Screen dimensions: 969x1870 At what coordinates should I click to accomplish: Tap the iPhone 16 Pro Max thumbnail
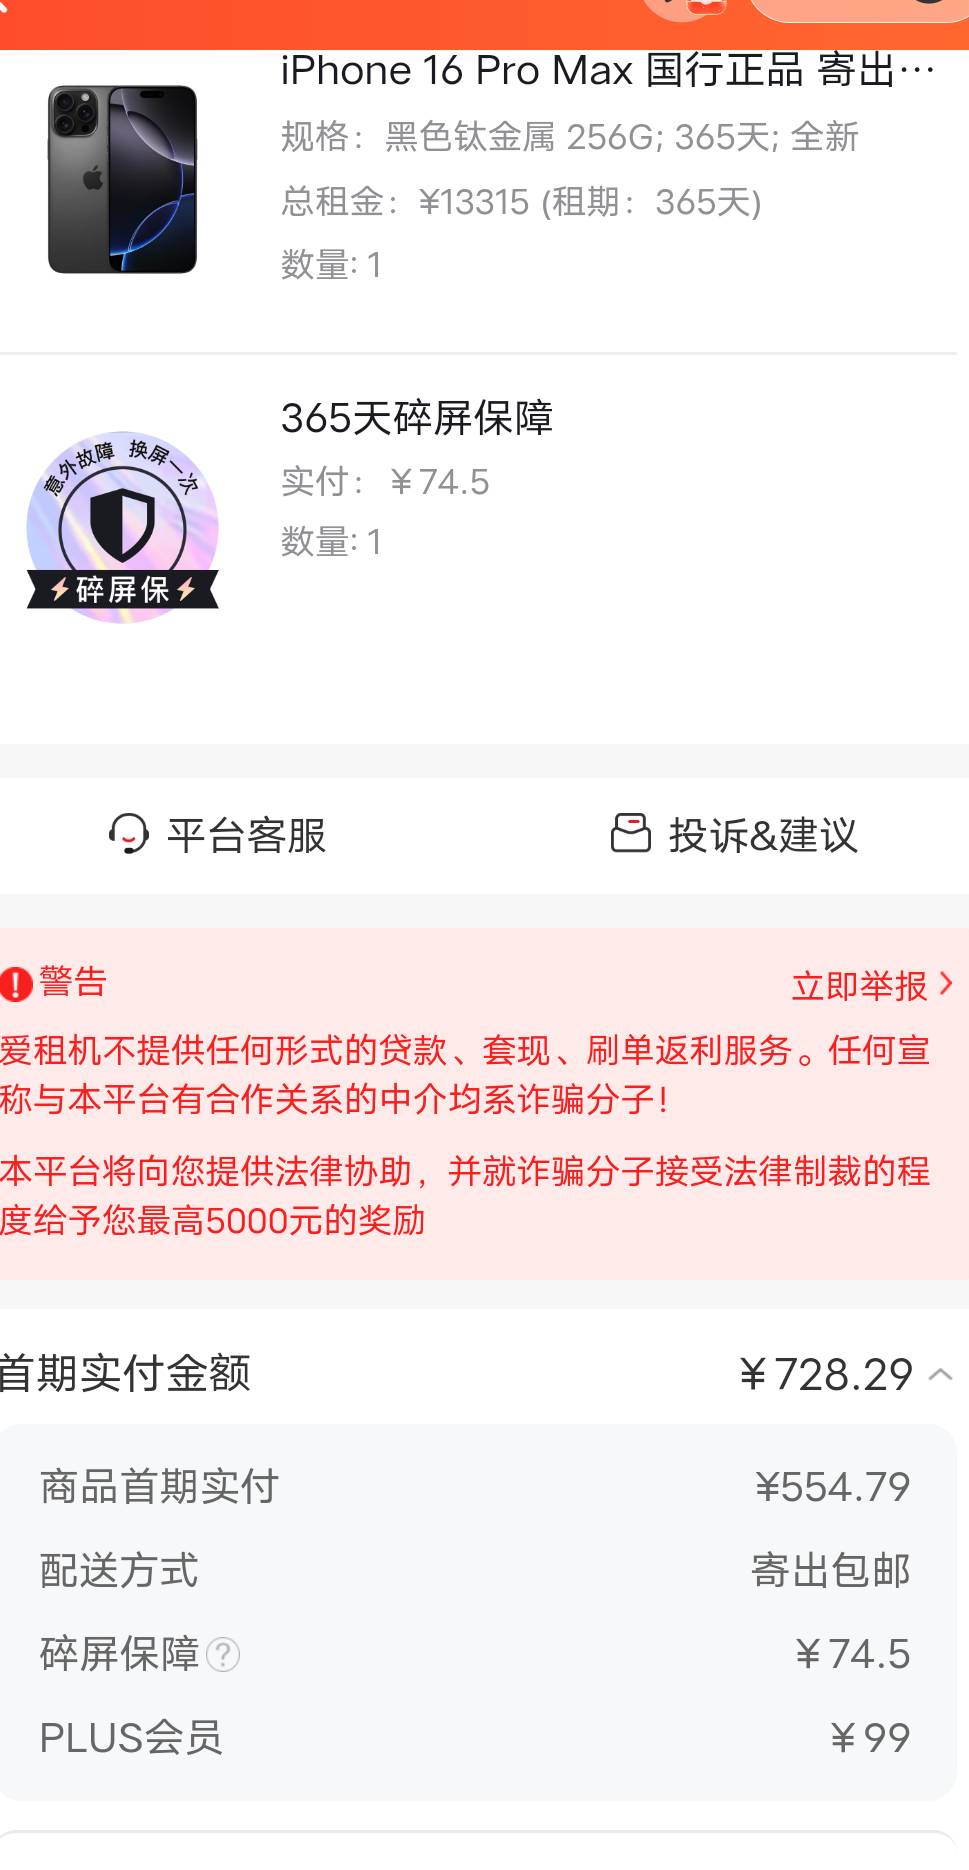[122, 179]
